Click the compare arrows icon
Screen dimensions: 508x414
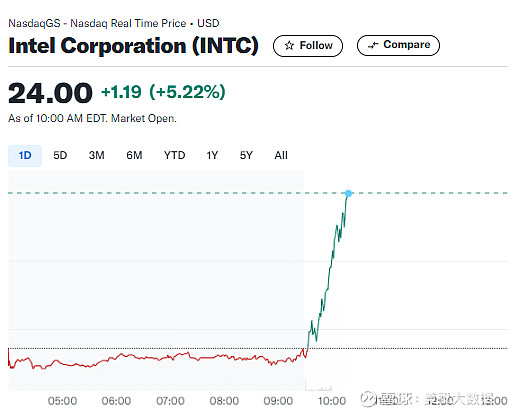373,45
